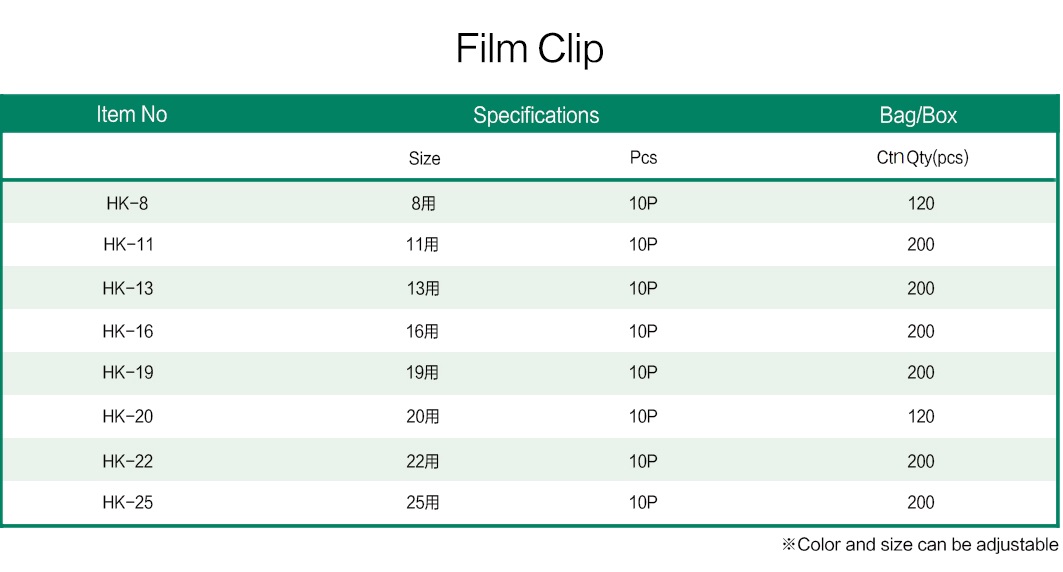The image size is (1063, 572).
Task: Click the Size subheader
Action: click(x=424, y=159)
